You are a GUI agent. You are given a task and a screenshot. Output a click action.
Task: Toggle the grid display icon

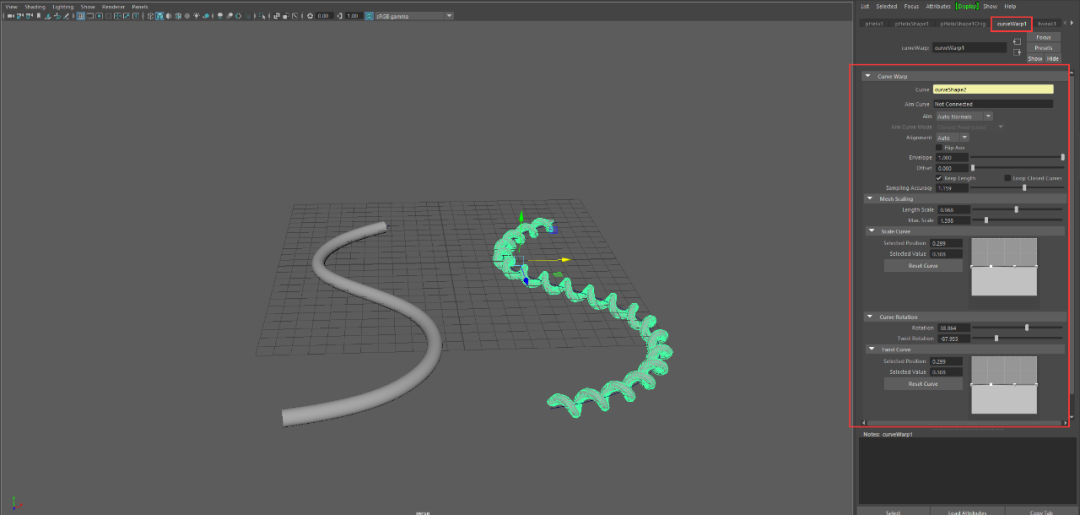[81, 15]
